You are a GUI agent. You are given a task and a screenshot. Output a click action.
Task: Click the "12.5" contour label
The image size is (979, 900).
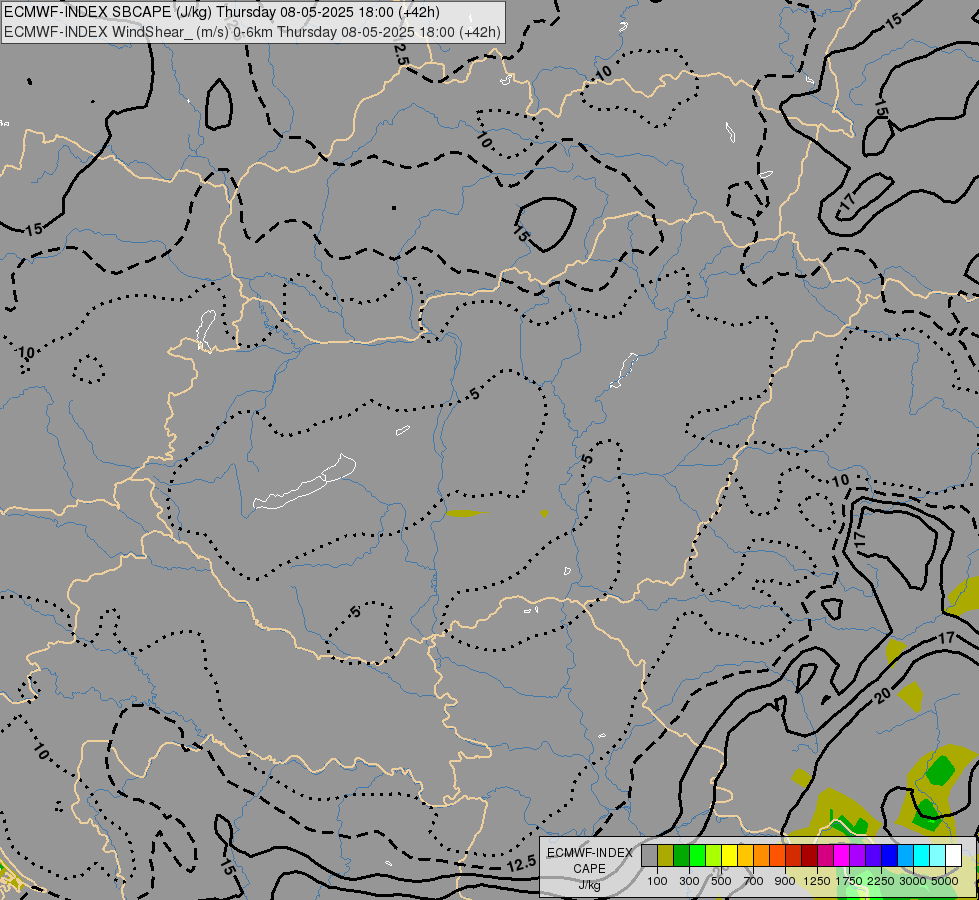coord(521,864)
